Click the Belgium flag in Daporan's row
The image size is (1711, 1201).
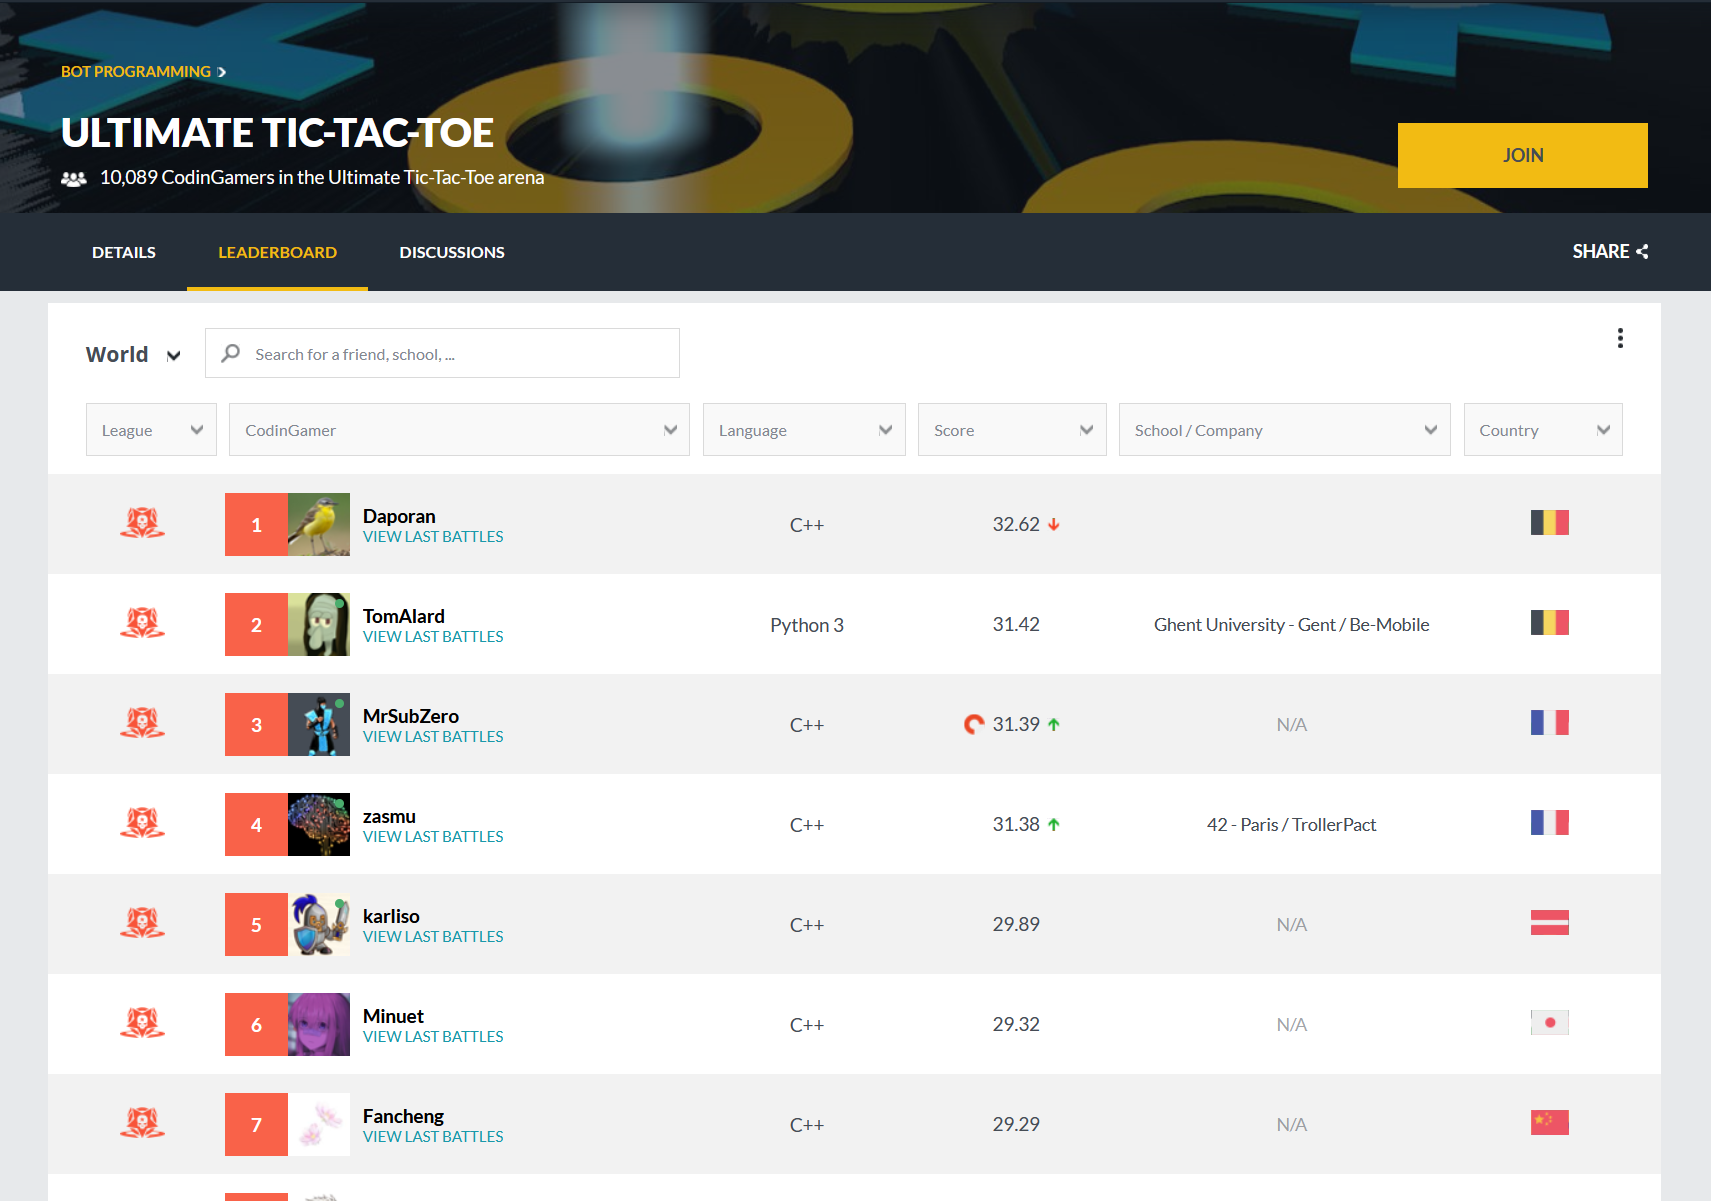1549,523
